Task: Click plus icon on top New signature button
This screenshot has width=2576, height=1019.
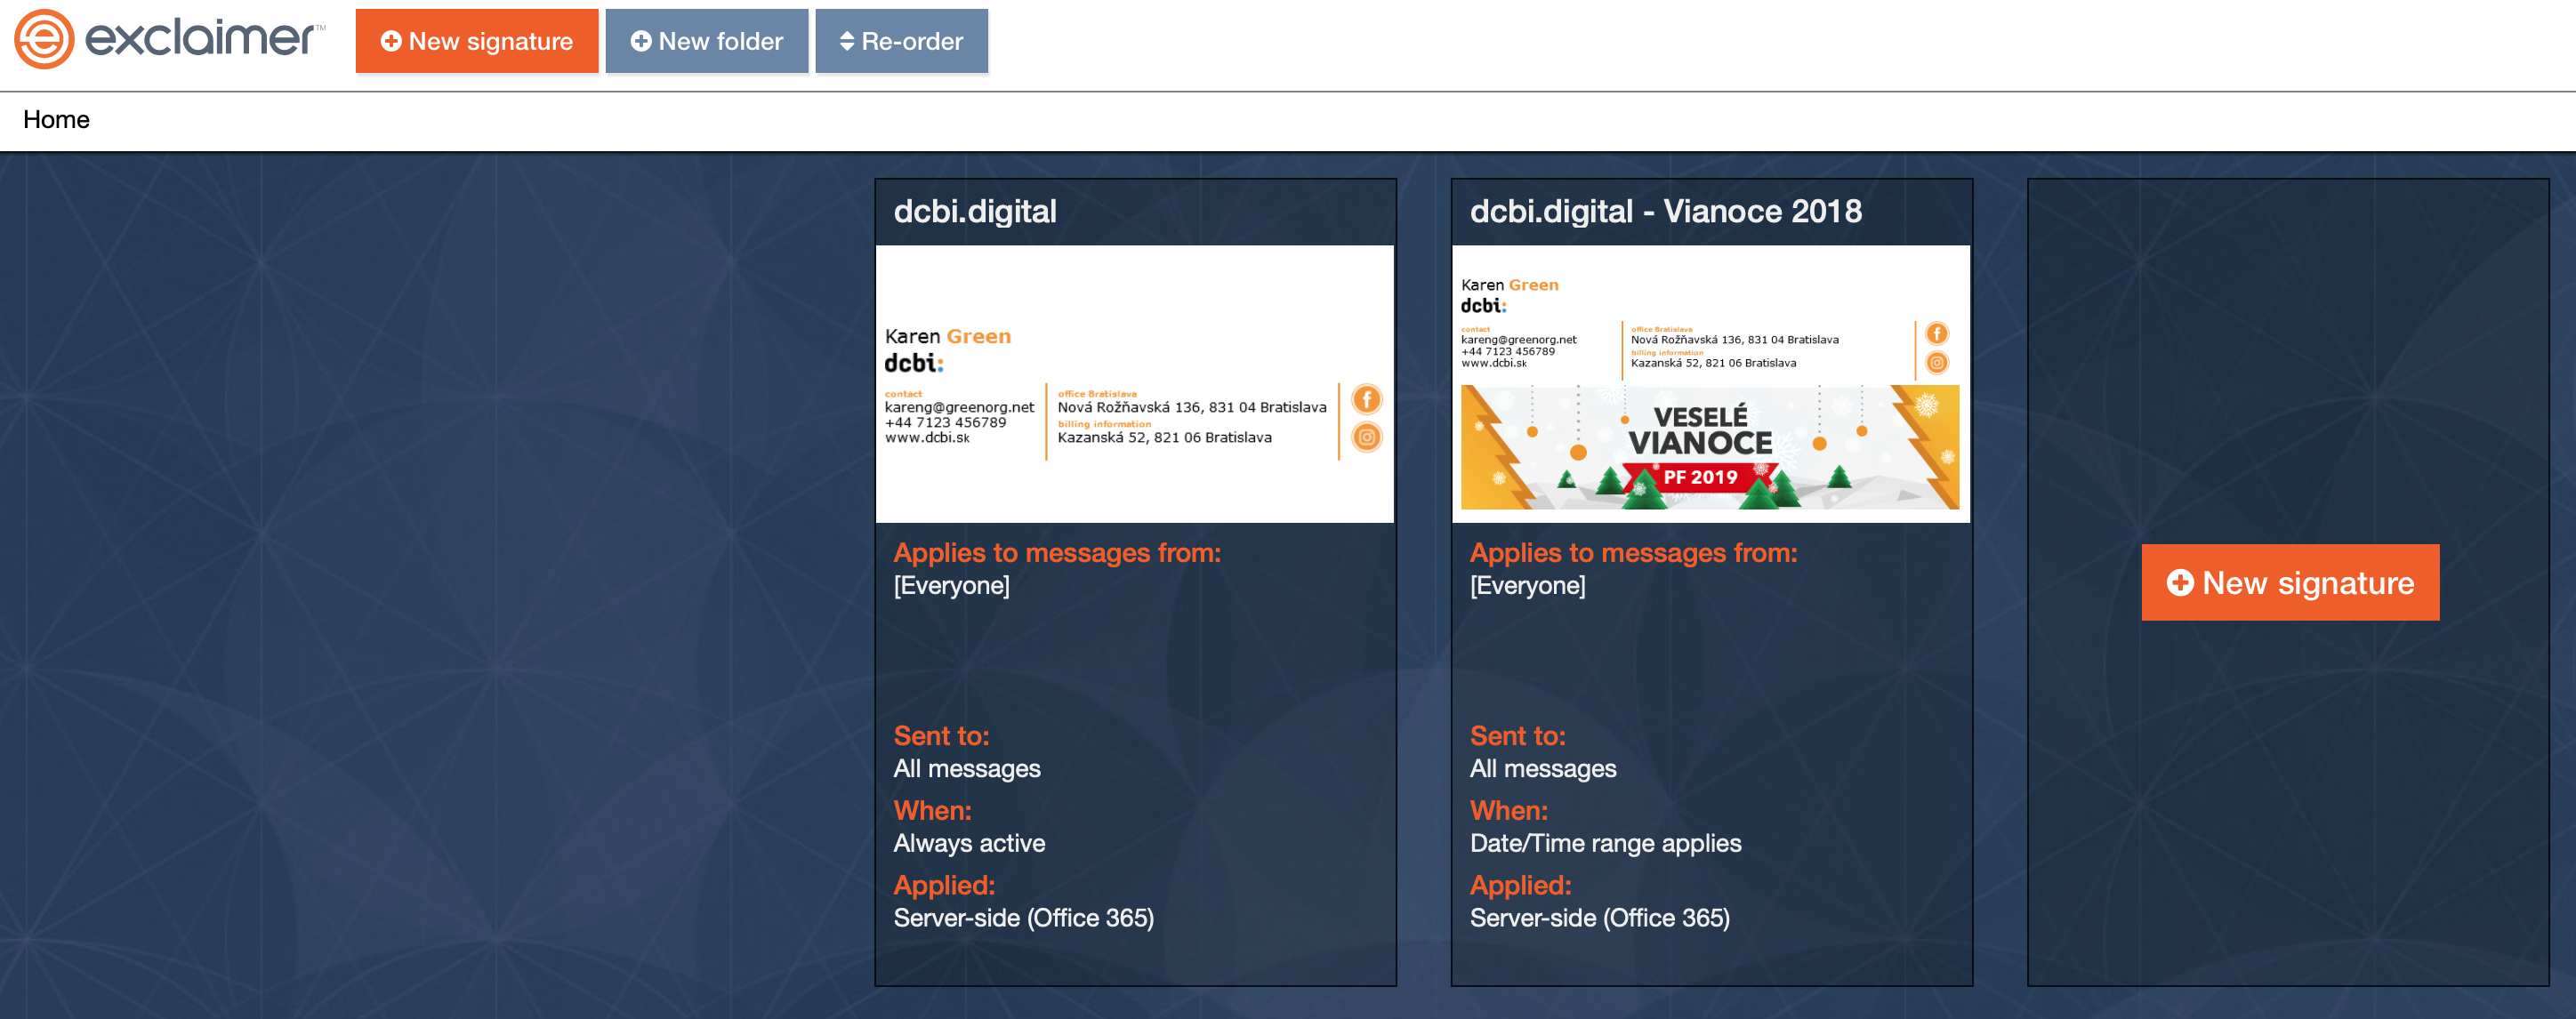Action: tap(391, 41)
